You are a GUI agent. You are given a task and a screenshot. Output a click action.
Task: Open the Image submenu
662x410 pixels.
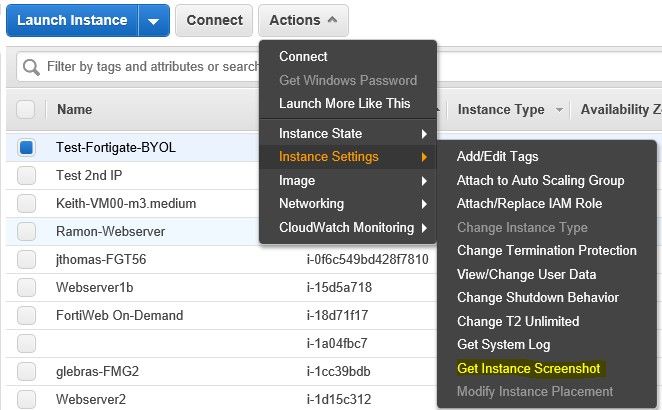pos(348,180)
